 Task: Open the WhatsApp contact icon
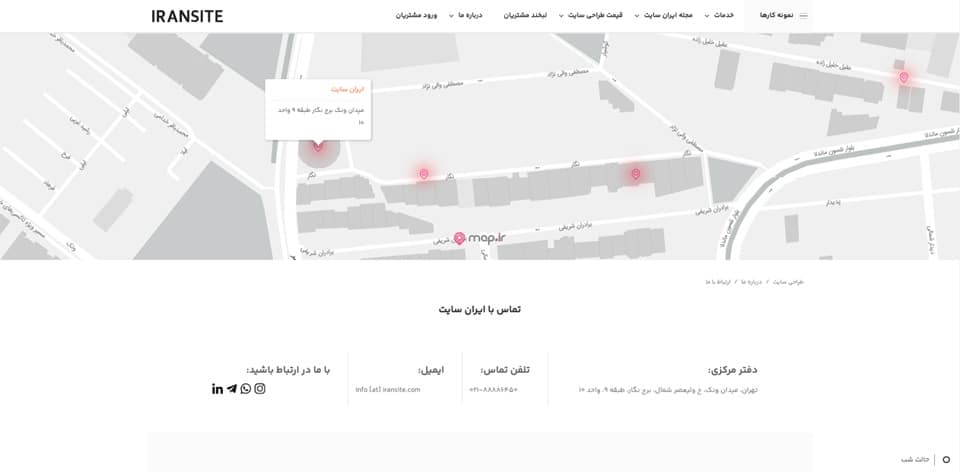coord(246,389)
